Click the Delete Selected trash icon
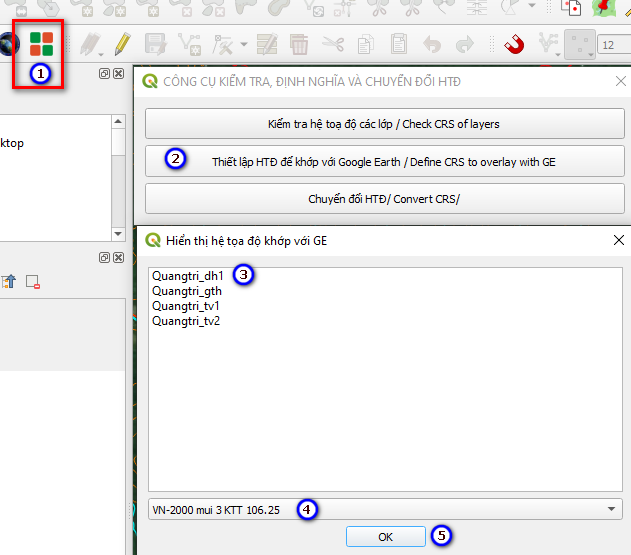The width and height of the screenshot is (631, 555). pyautogui.click(x=299, y=44)
